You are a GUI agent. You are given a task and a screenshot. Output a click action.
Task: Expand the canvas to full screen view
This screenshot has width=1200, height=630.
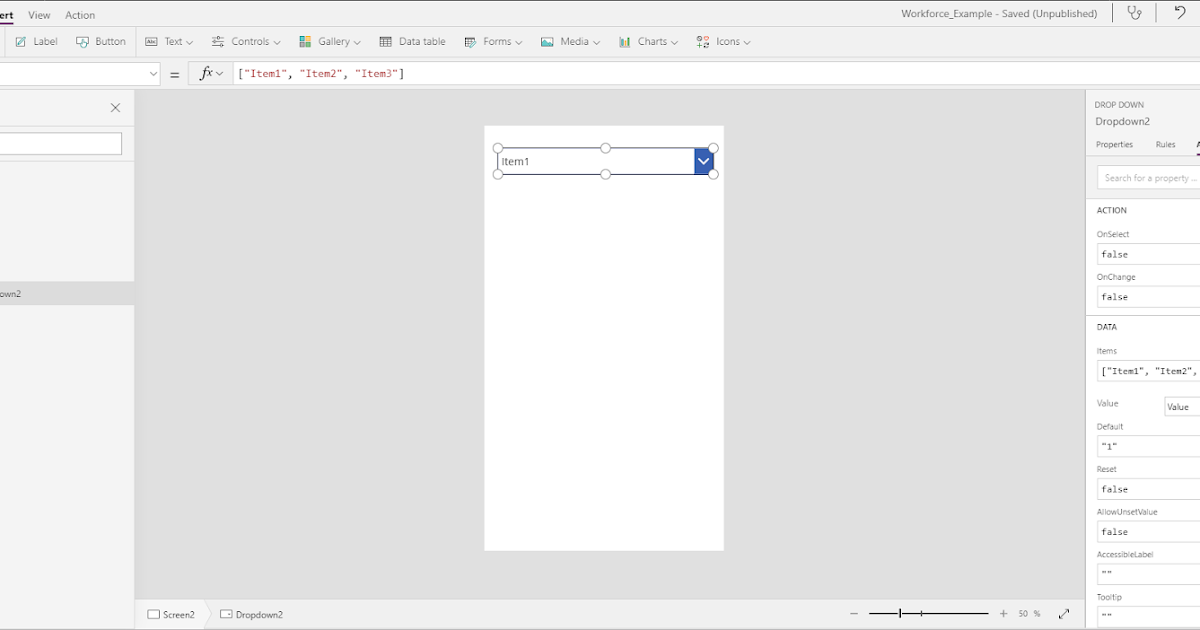click(x=1063, y=614)
